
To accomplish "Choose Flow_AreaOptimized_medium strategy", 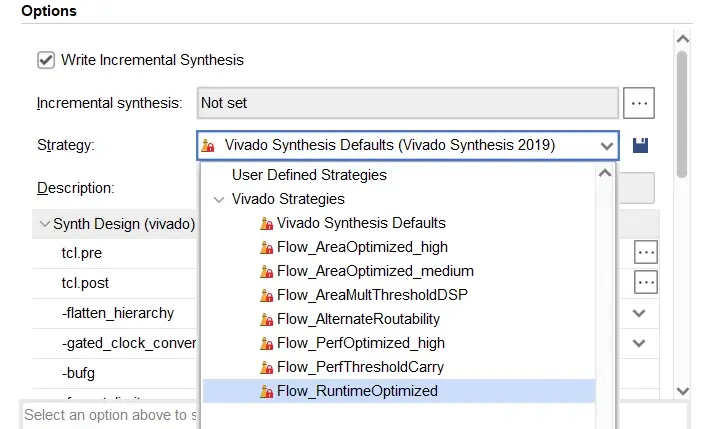I will pyautogui.click(x=375, y=271).
